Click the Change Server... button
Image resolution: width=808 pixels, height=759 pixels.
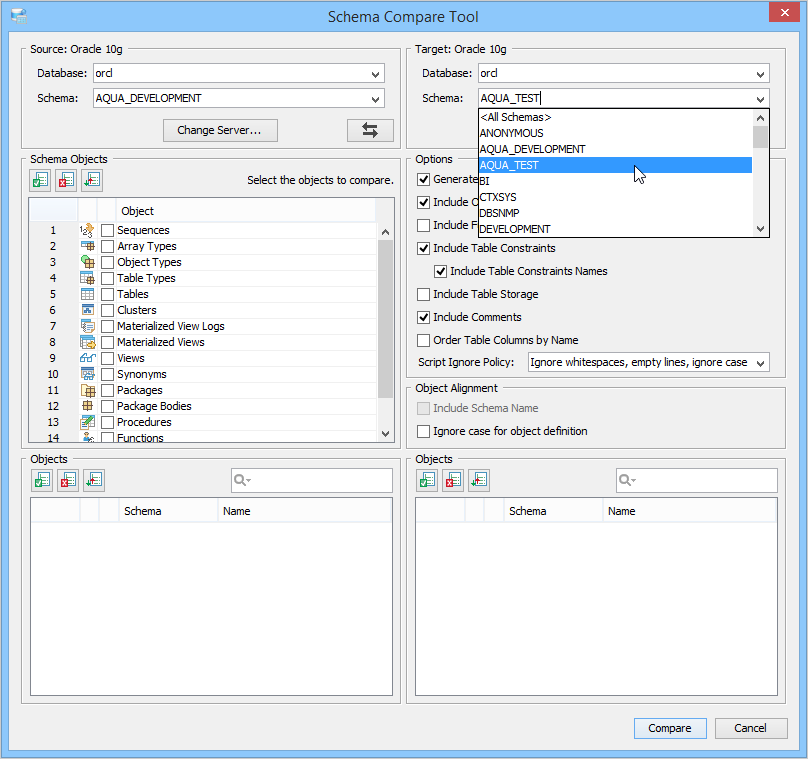pos(220,130)
